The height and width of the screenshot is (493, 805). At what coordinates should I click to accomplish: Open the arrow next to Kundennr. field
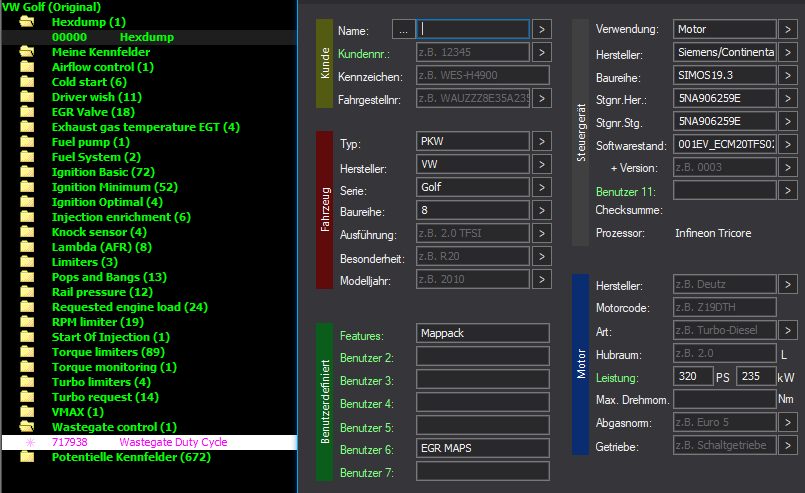542,52
